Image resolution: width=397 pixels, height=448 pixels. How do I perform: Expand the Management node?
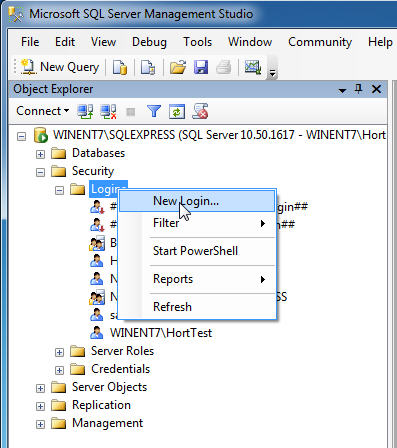(40, 424)
